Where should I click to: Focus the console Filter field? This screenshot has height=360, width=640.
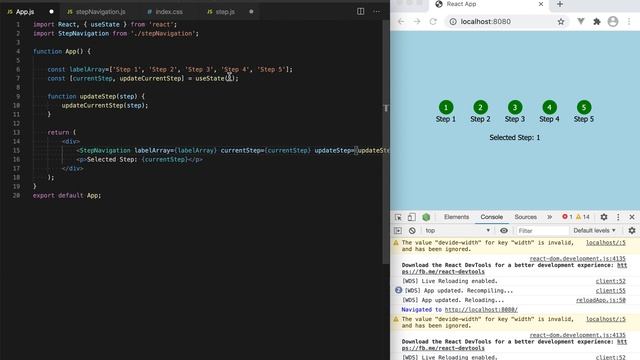click(x=542, y=231)
